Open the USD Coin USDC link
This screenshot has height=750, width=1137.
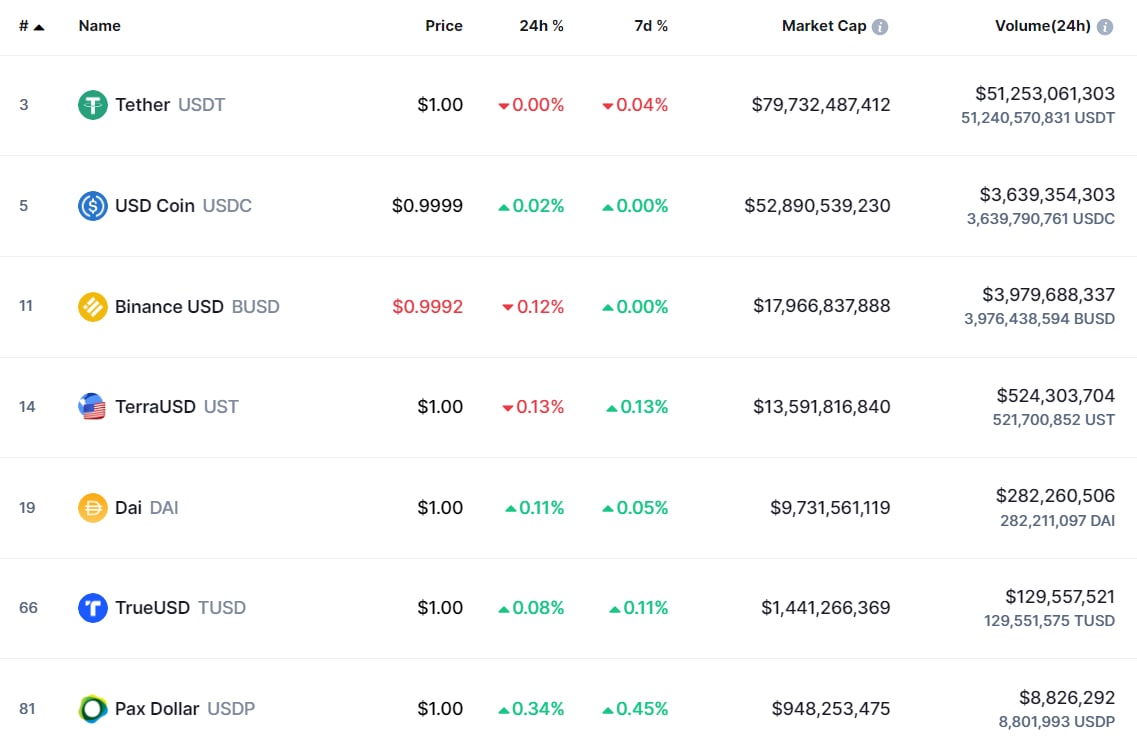183,206
